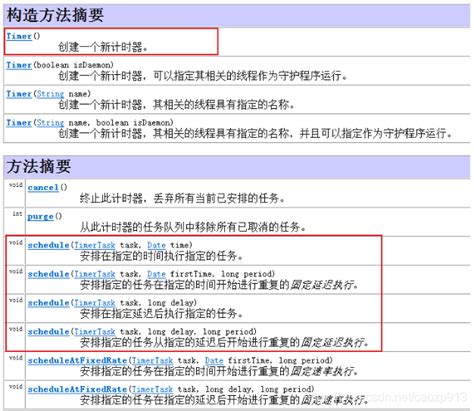This screenshot has width=474, height=411.
Task: Click the 构造方法摘要 section heading
Action: (x=55, y=15)
